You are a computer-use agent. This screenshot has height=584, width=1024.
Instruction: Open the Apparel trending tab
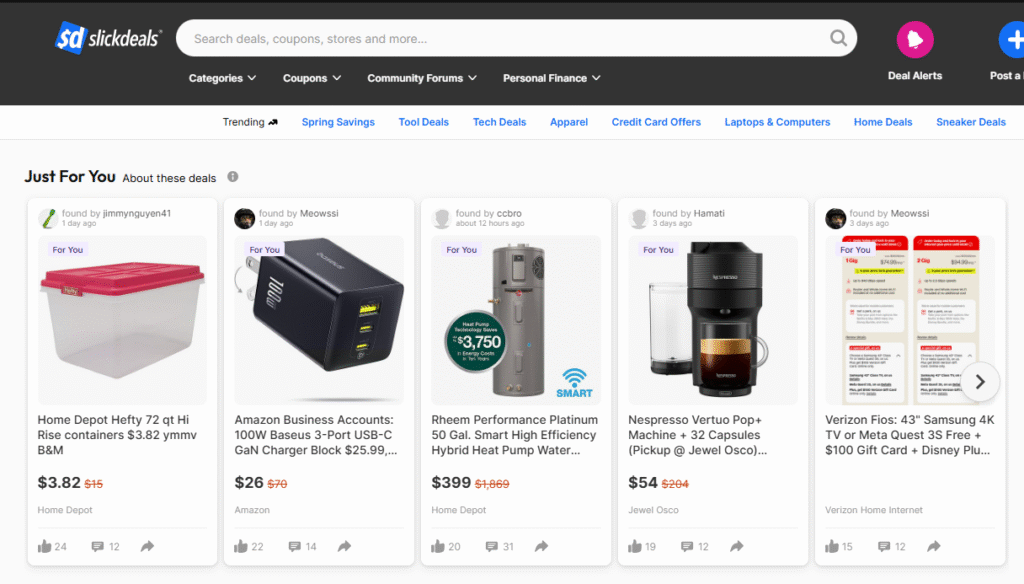(569, 122)
